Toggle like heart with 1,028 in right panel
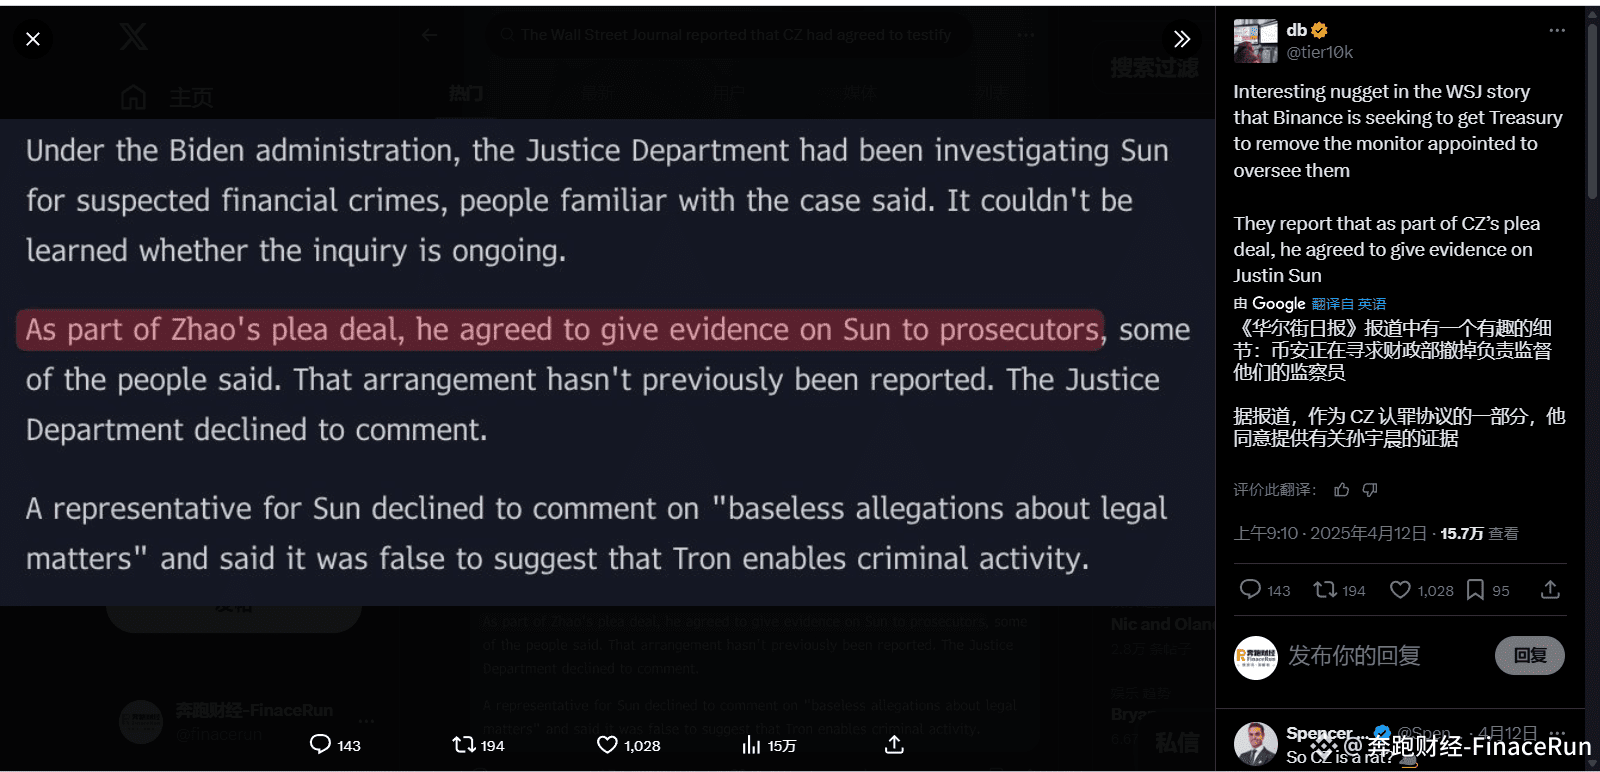1600x772 pixels. pyautogui.click(x=1400, y=590)
